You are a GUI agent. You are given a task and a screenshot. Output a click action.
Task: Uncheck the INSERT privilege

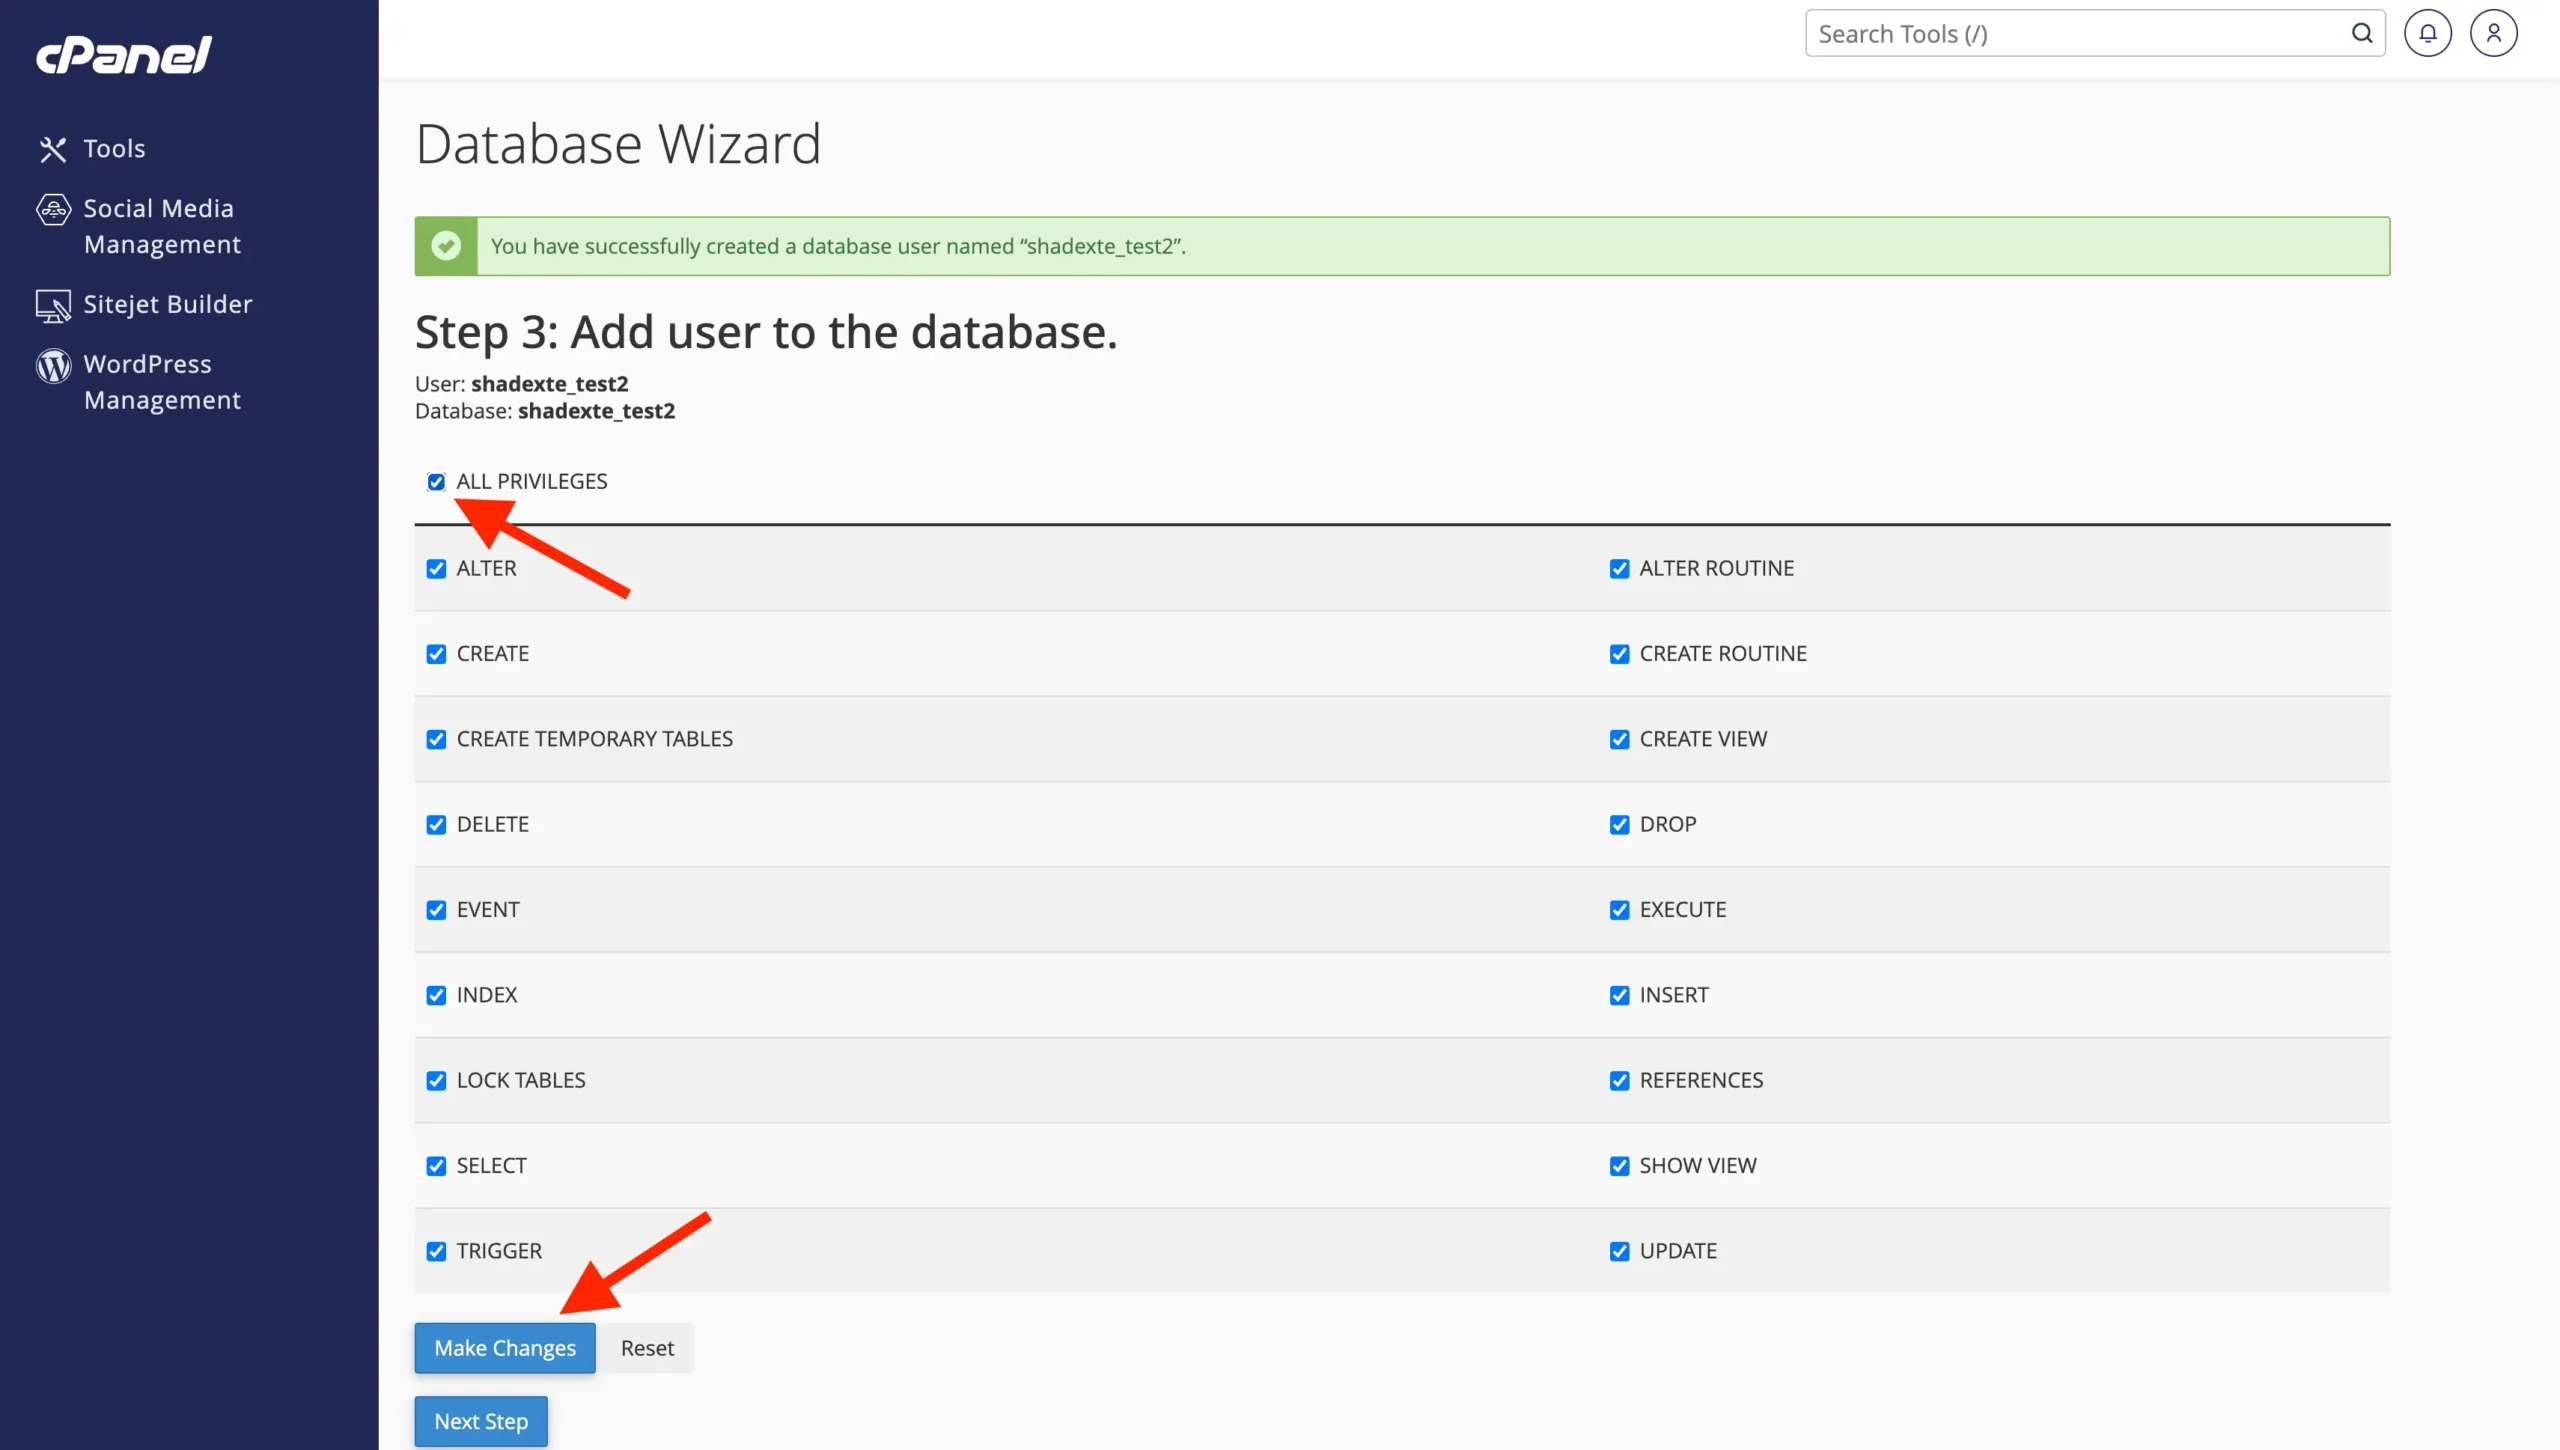1619,995
